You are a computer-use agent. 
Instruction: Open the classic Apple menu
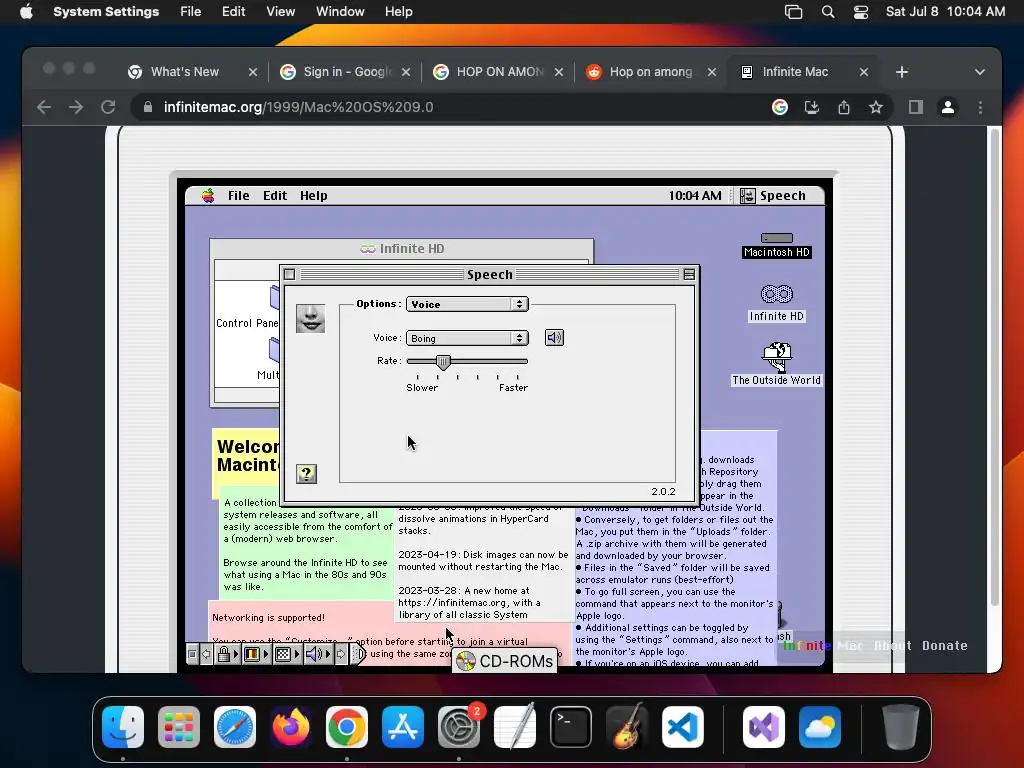(x=208, y=196)
